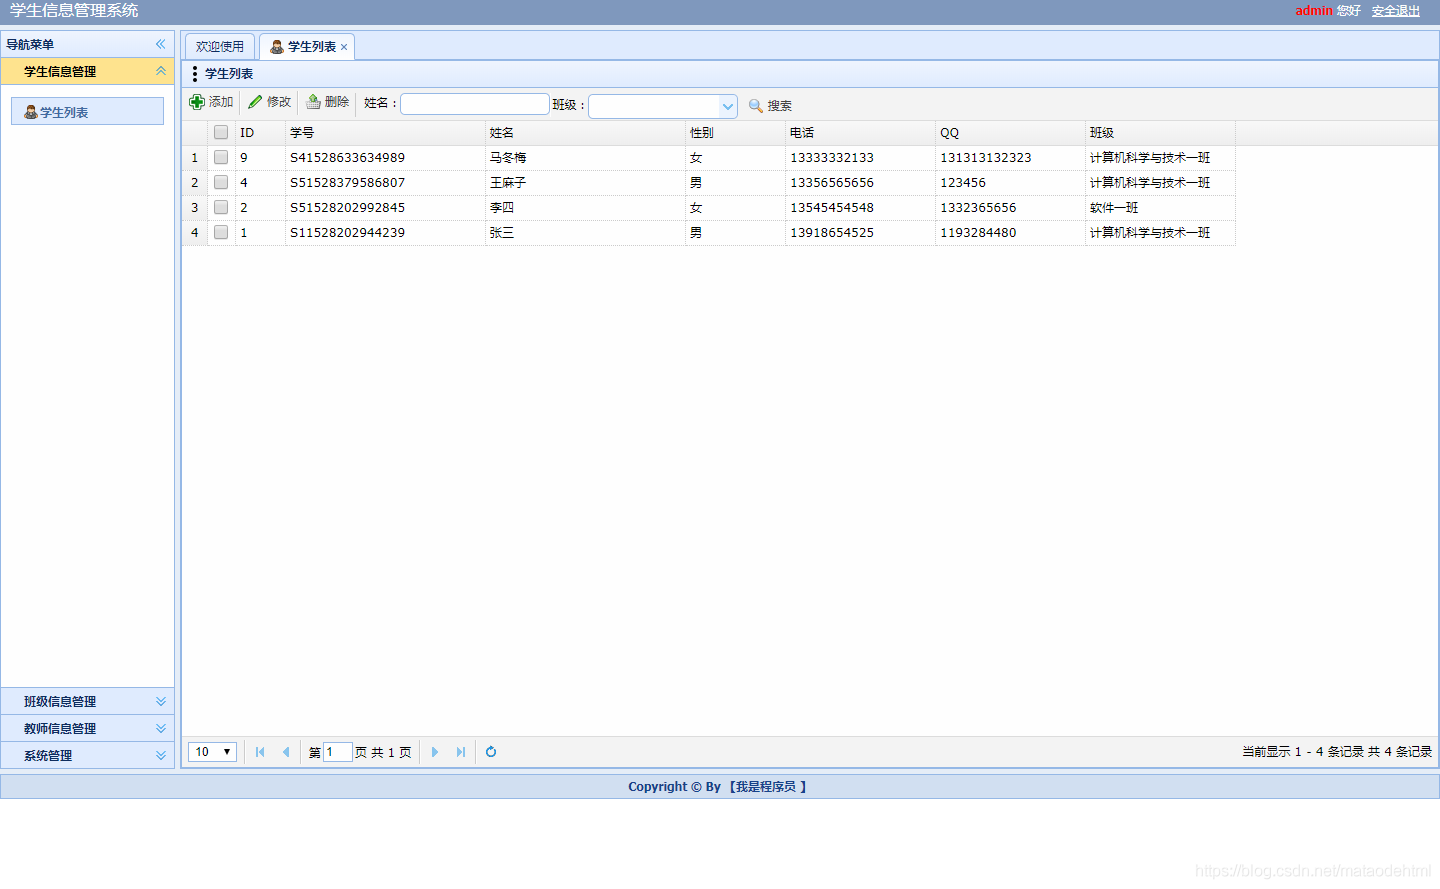Click the 教师信息管理 accordion header label
The width and height of the screenshot is (1440, 889).
(x=60, y=728)
